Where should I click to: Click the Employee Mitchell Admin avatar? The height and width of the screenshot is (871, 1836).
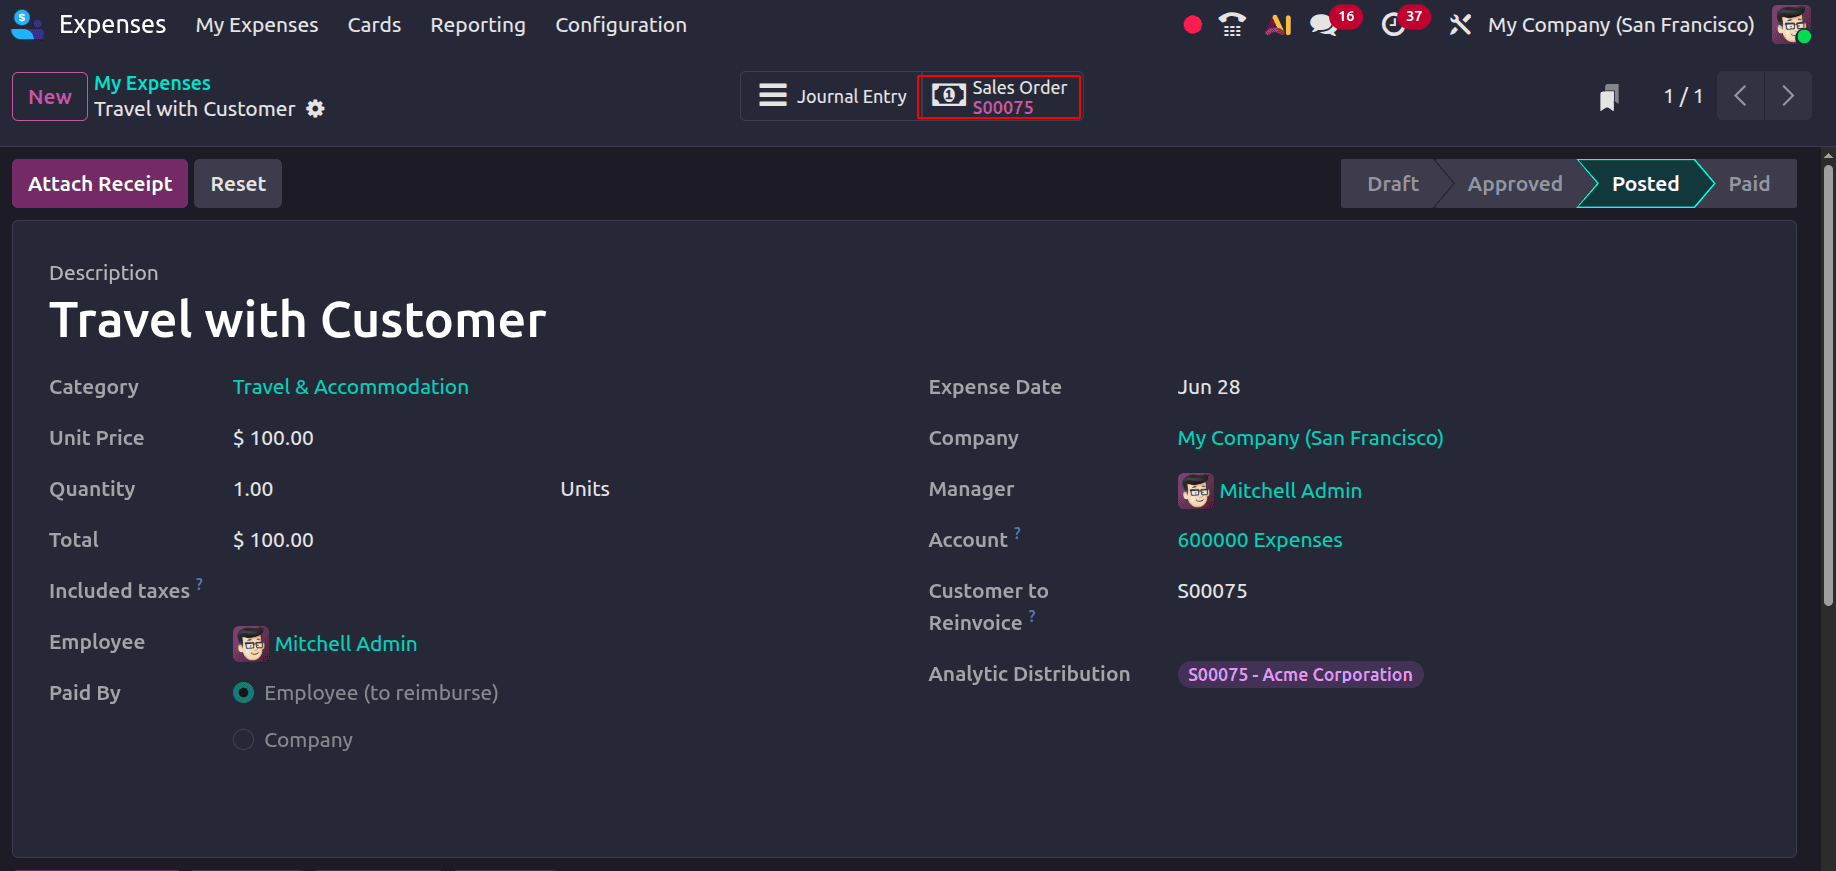pyautogui.click(x=250, y=644)
